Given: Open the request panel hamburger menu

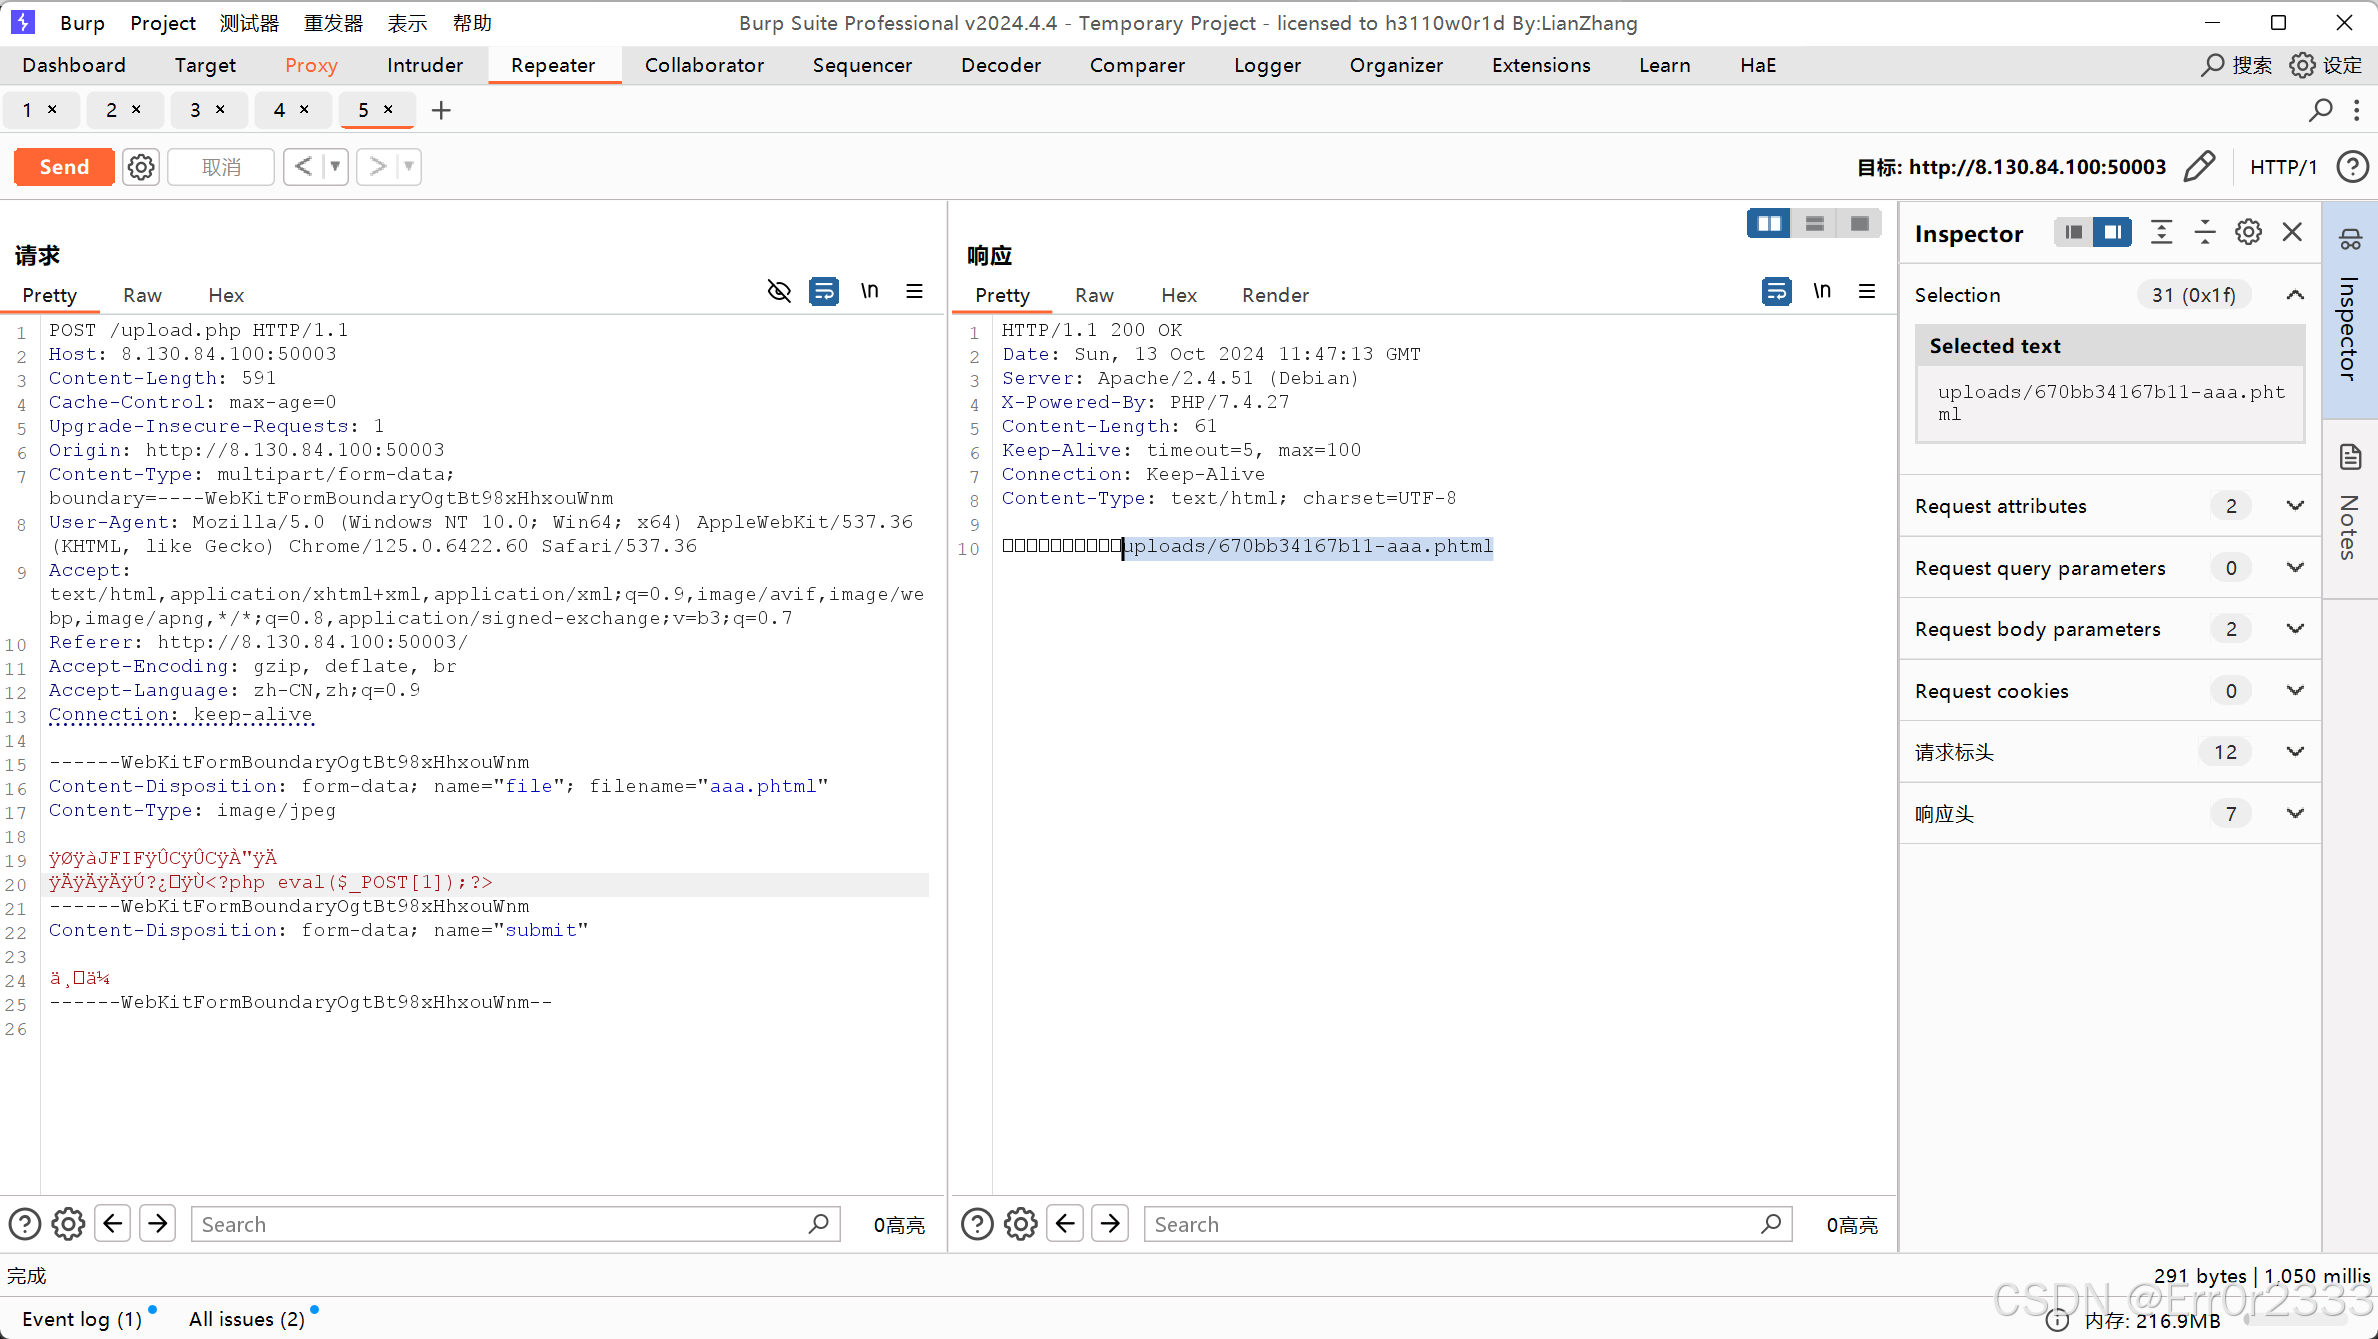Looking at the screenshot, I should click(x=914, y=291).
